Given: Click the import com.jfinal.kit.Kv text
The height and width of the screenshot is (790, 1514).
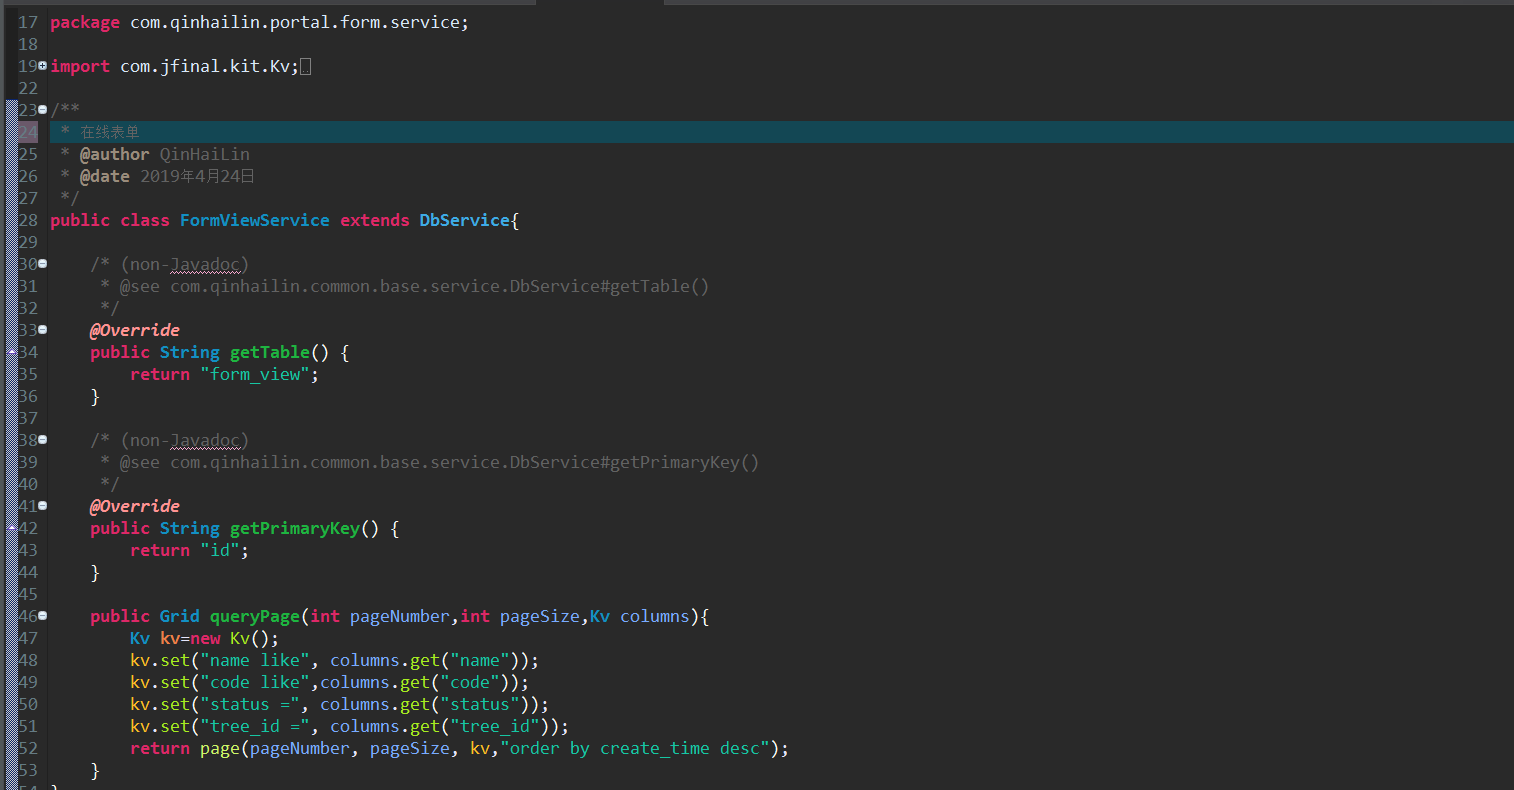Looking at the screenshot, I should [x=204, y=66].
